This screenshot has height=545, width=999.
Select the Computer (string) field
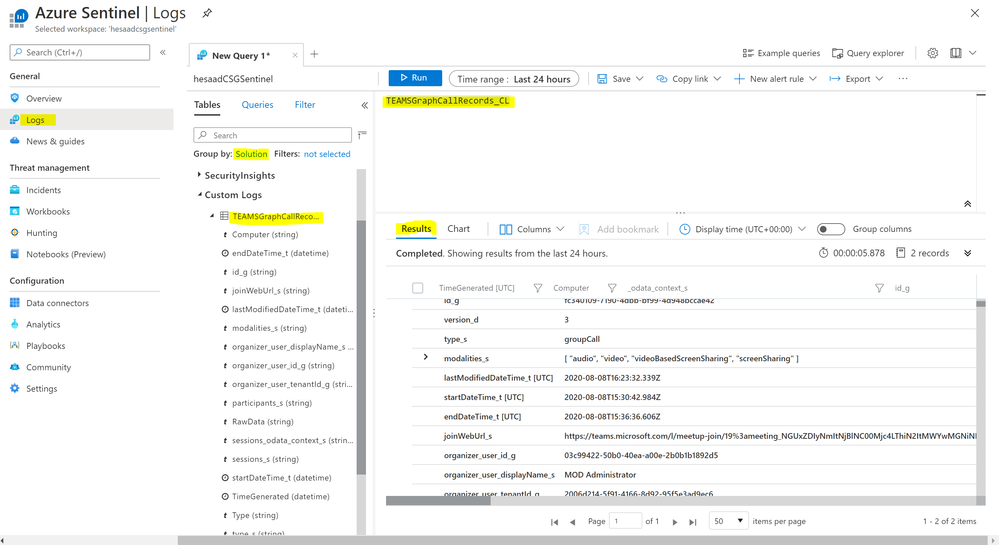coord(264,235)
